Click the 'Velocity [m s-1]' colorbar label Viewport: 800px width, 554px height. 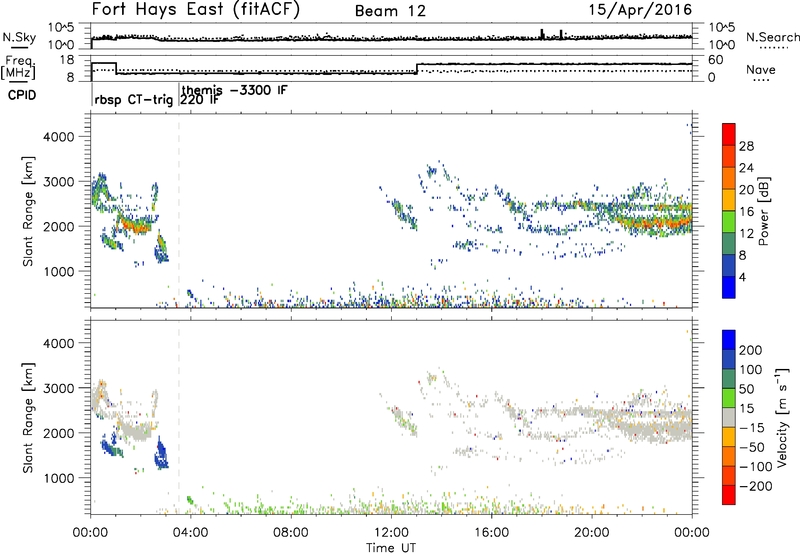click(782, 417)
